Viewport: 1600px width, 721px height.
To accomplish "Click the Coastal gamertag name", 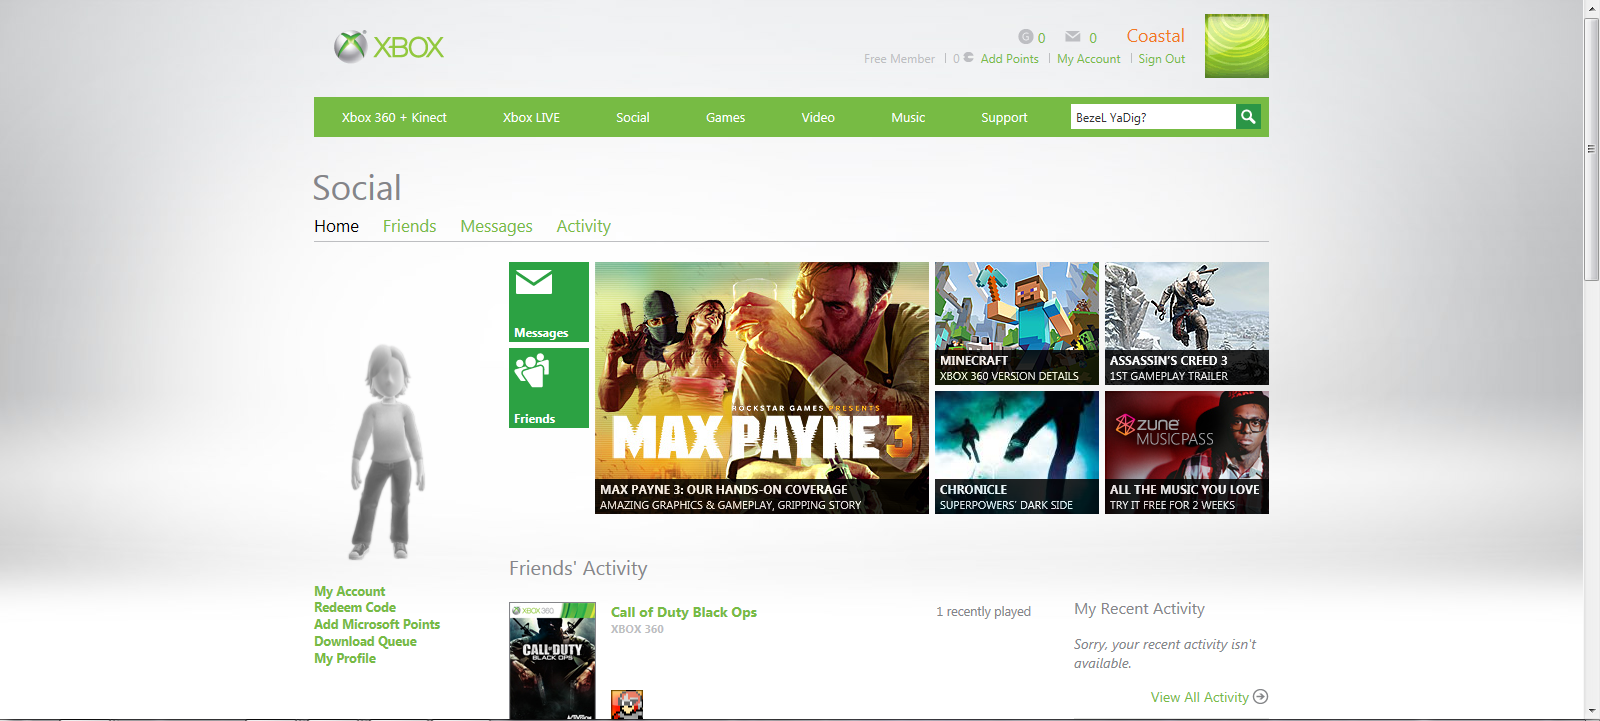I will tap(1155, 36).
